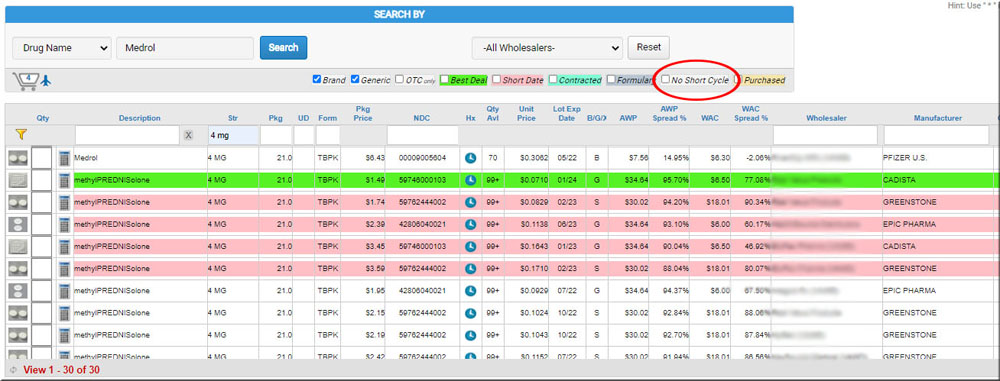Open the Drug Name search-by dropdown
Screen dimensions: 1000x381
pyautogui.click(x=62, y=48)
